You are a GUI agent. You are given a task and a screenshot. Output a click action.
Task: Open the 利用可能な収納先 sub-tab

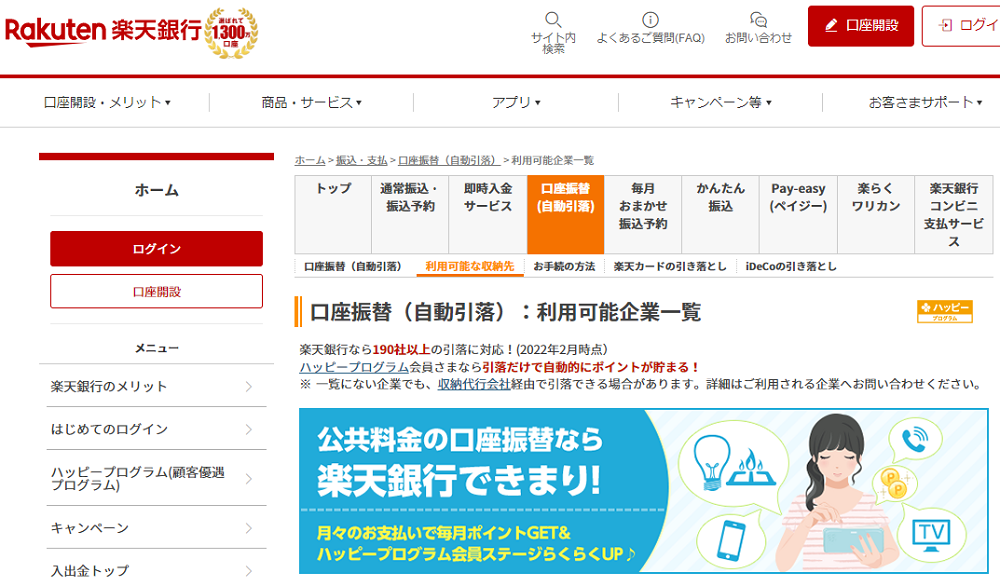pos(469,267)
